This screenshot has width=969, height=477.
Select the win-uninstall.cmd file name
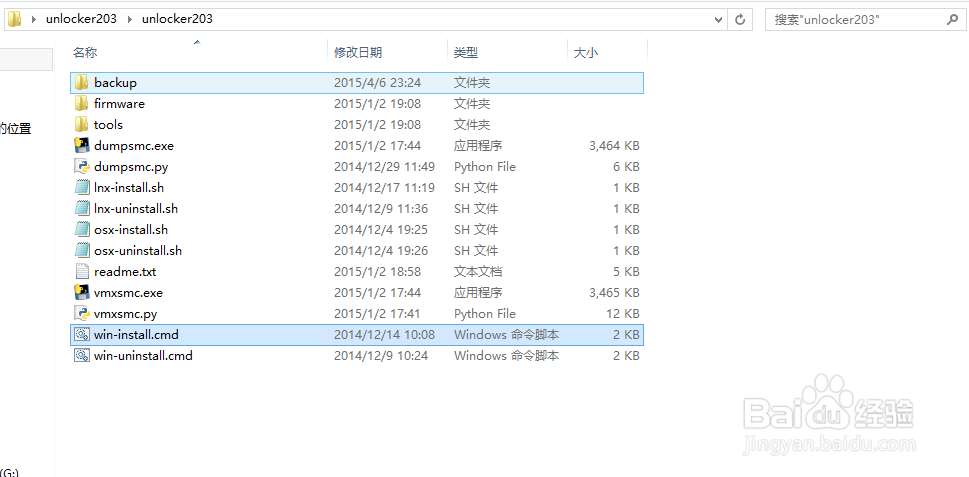coord(143,355)
